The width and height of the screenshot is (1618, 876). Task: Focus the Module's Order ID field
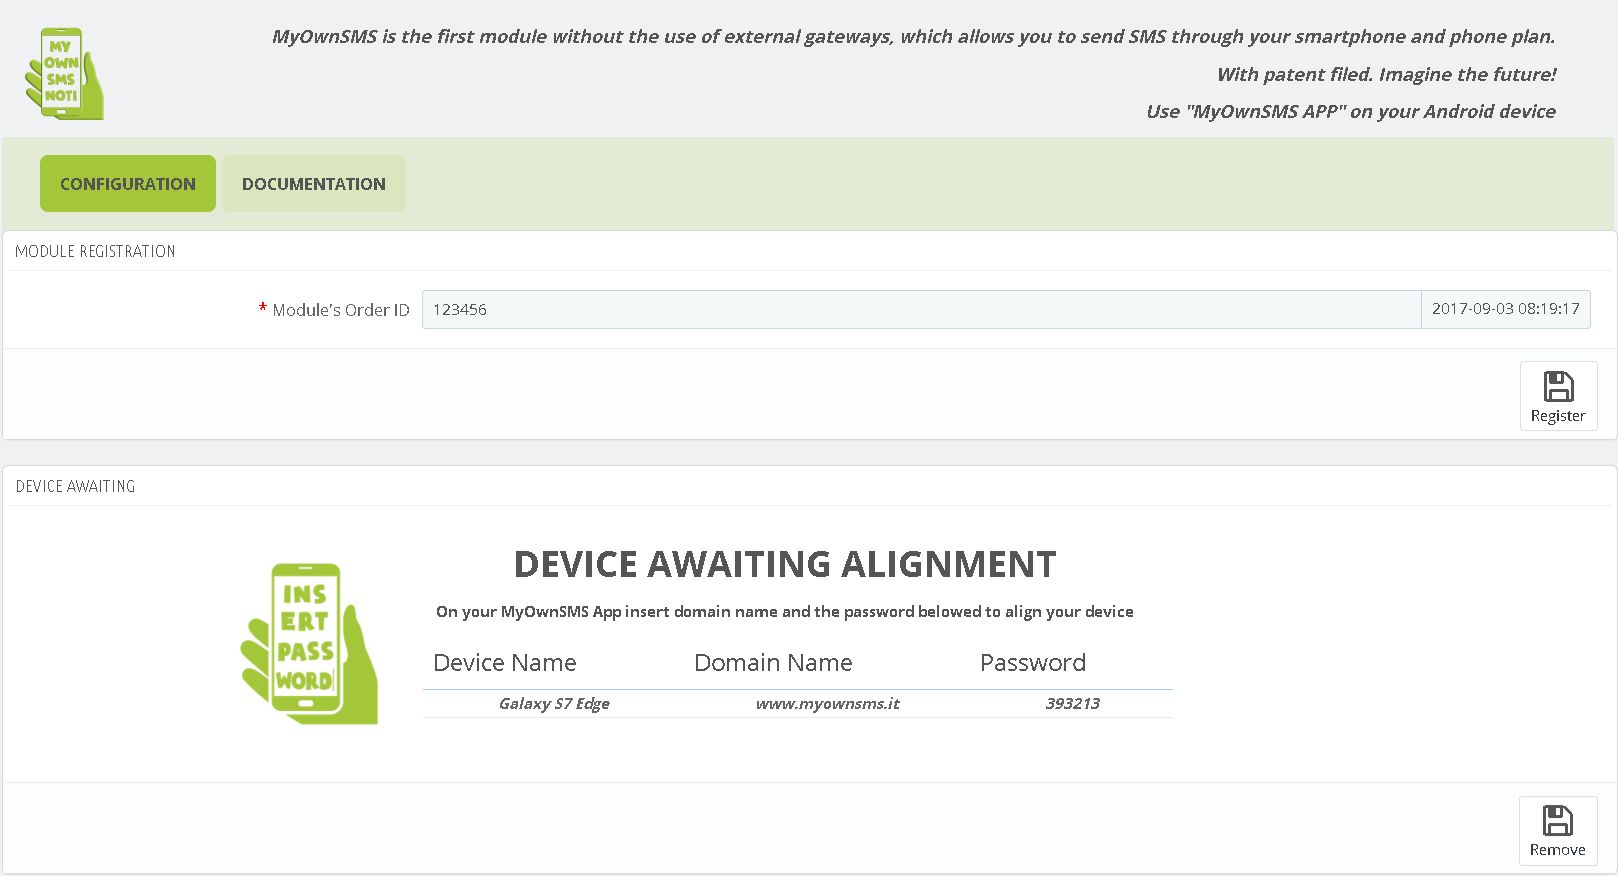click(x=920, y=310)
